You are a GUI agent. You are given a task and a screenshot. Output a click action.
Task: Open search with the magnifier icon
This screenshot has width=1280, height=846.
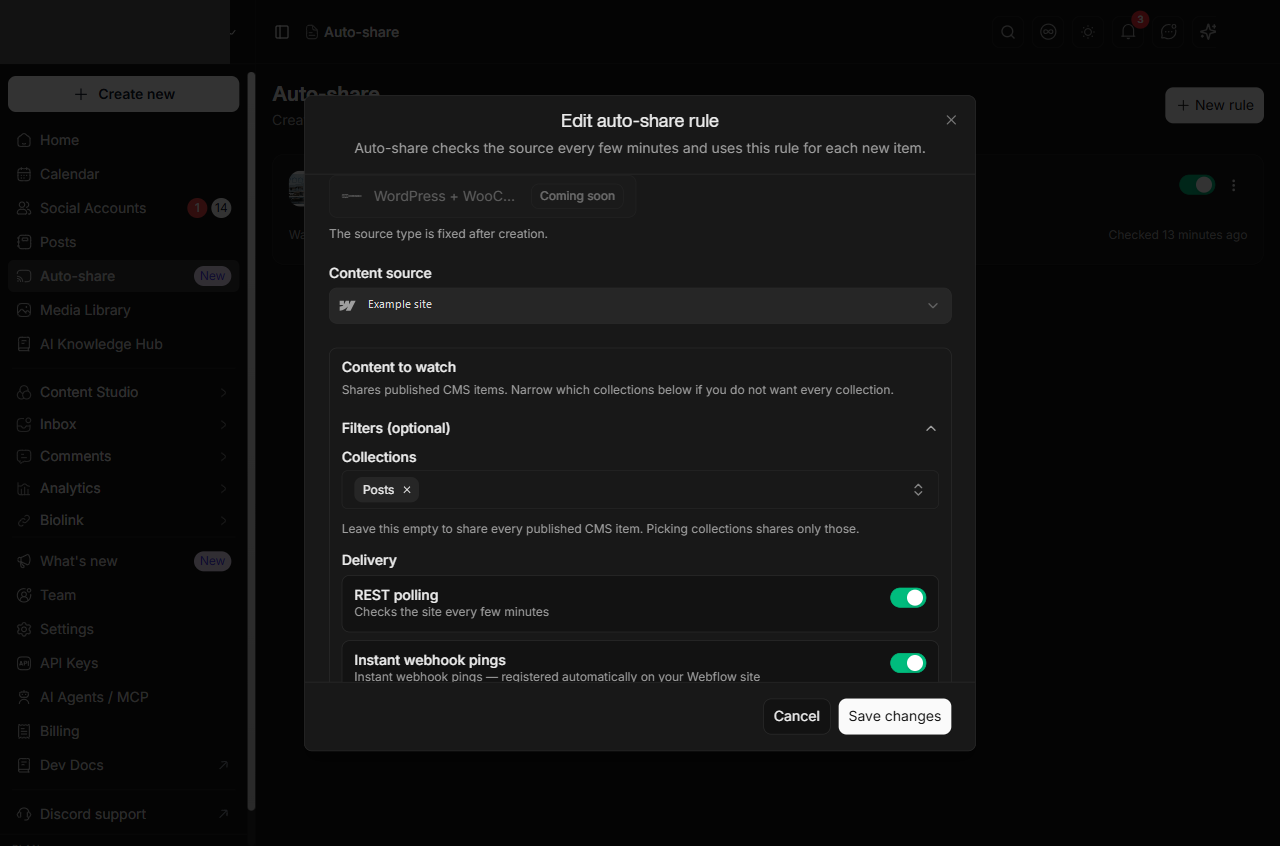tap(1008, 32)
